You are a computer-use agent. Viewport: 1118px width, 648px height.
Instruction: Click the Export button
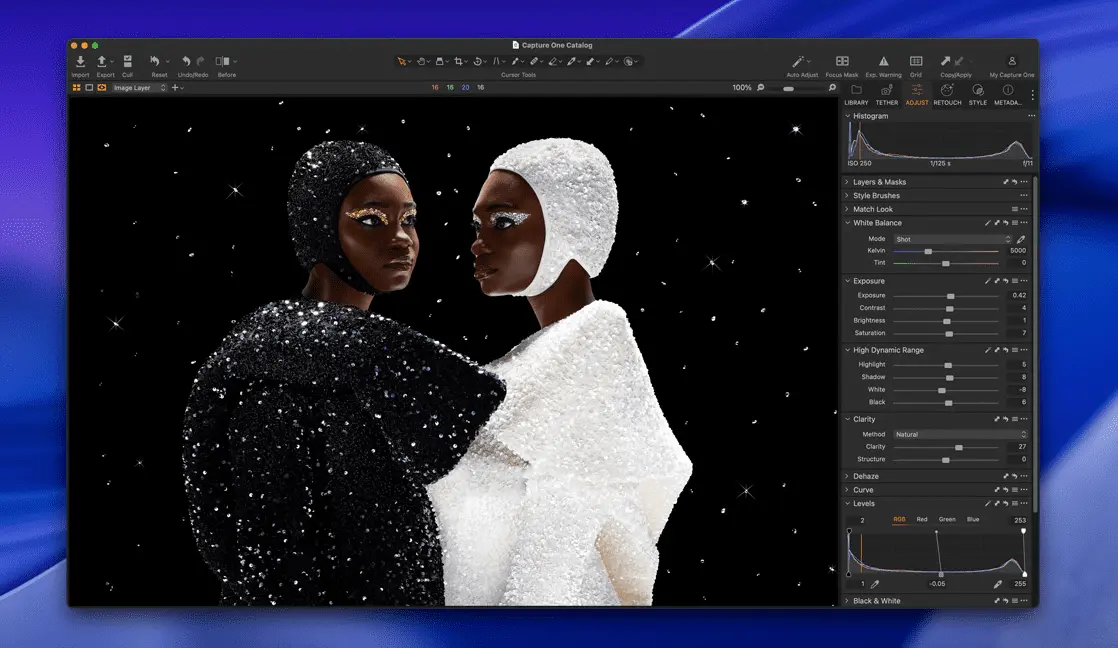pyautogui.click(x=103, y=62)
